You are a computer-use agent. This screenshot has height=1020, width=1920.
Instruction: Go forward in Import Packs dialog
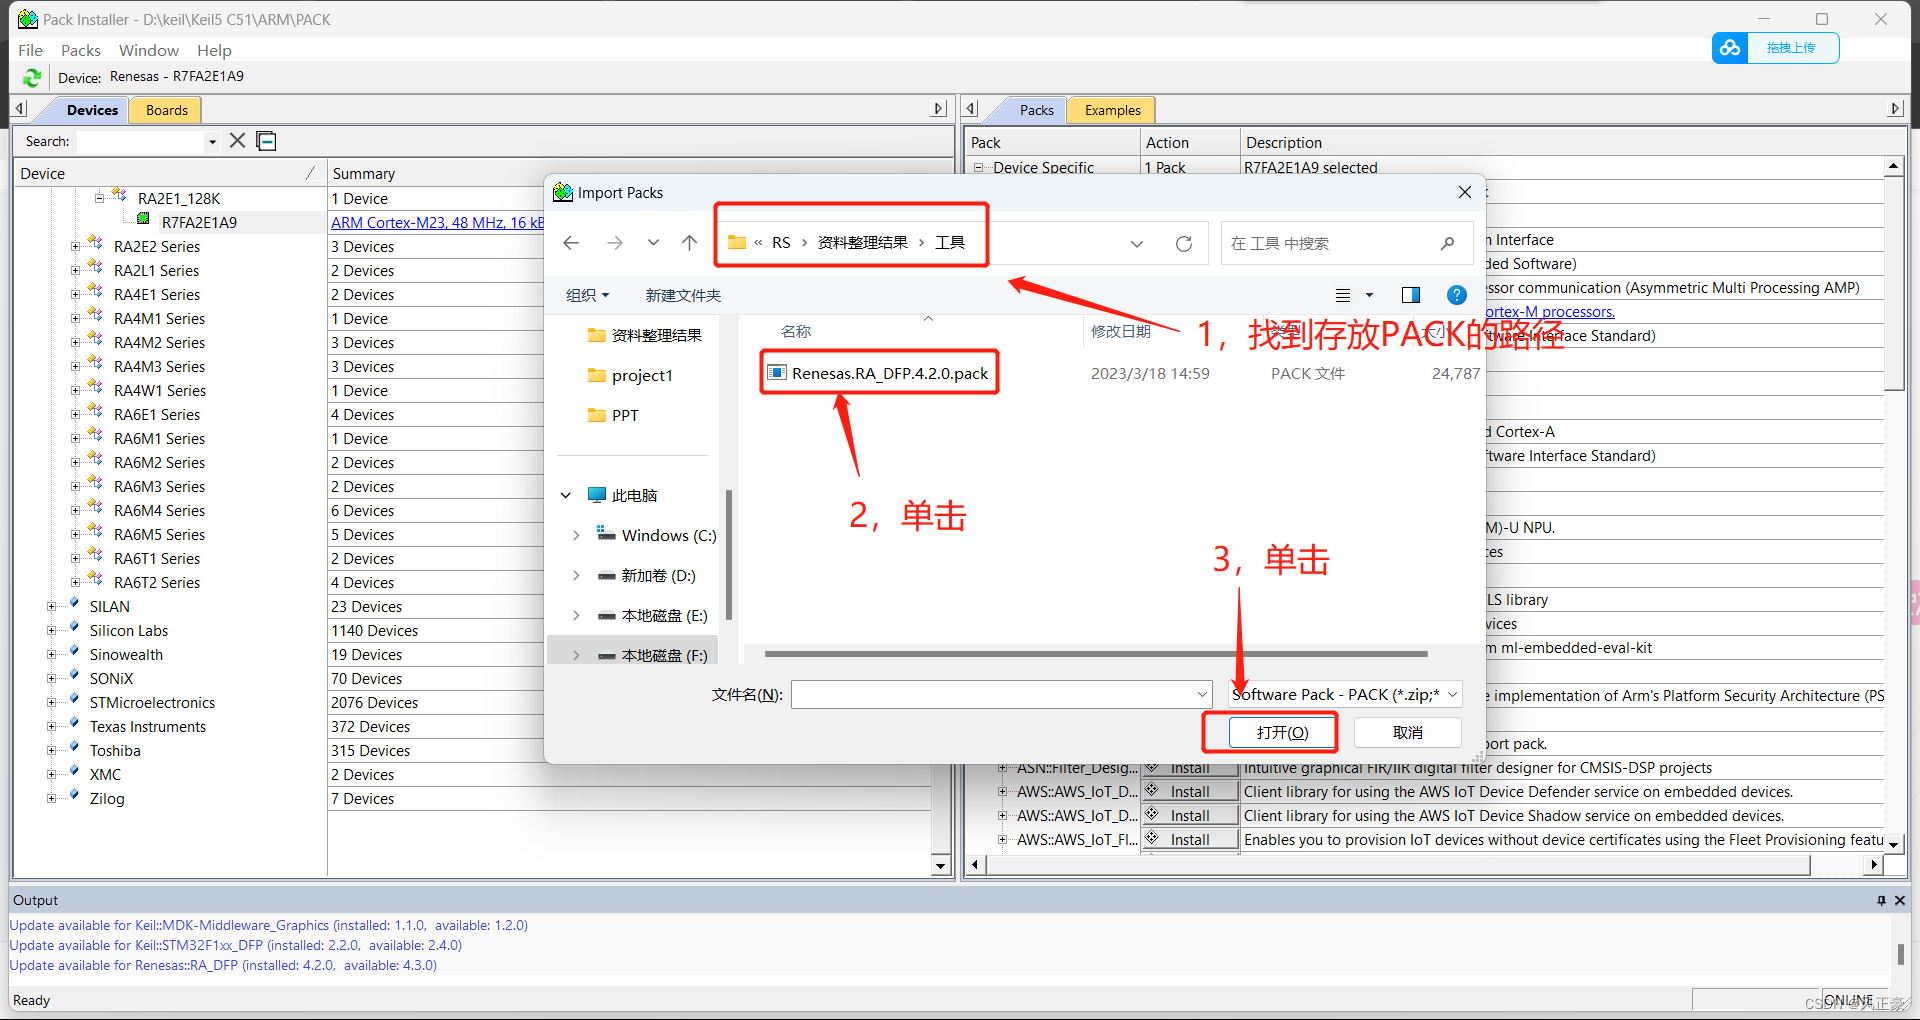tap(615, 243)
